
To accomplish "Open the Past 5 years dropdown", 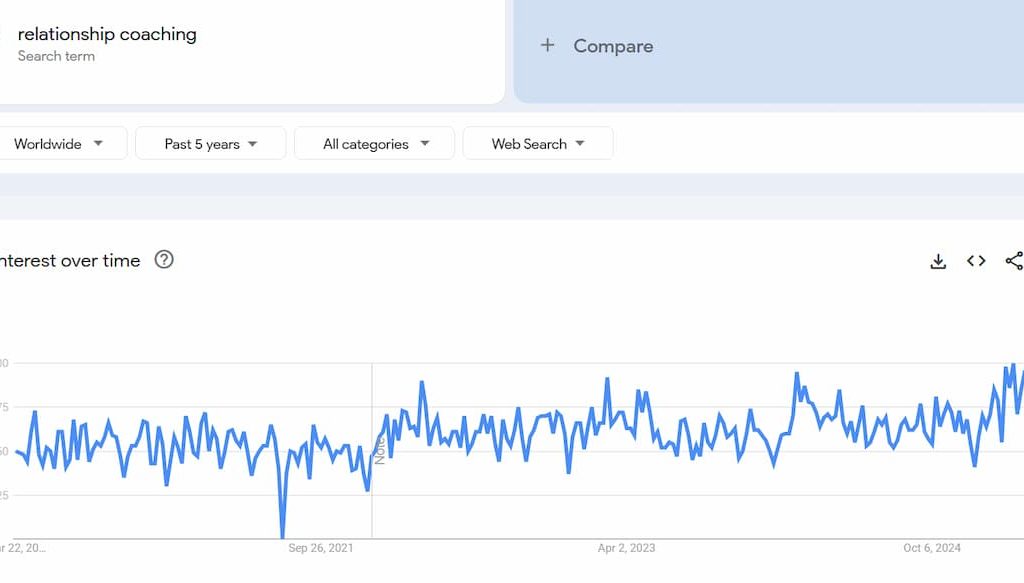I will [210, 144].
